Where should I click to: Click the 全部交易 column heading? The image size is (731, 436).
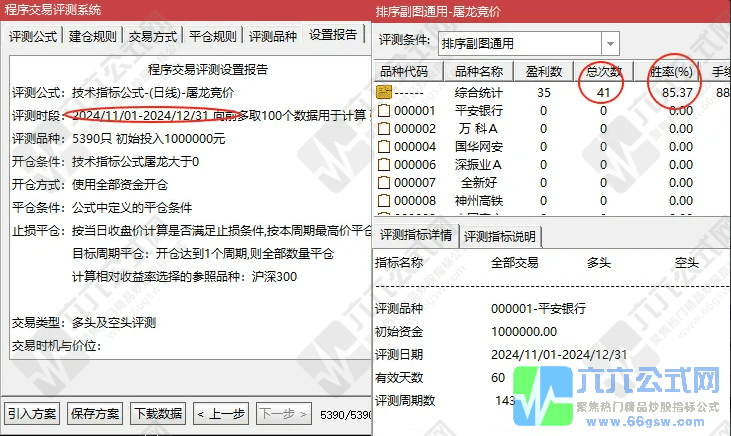pos(515,263)
